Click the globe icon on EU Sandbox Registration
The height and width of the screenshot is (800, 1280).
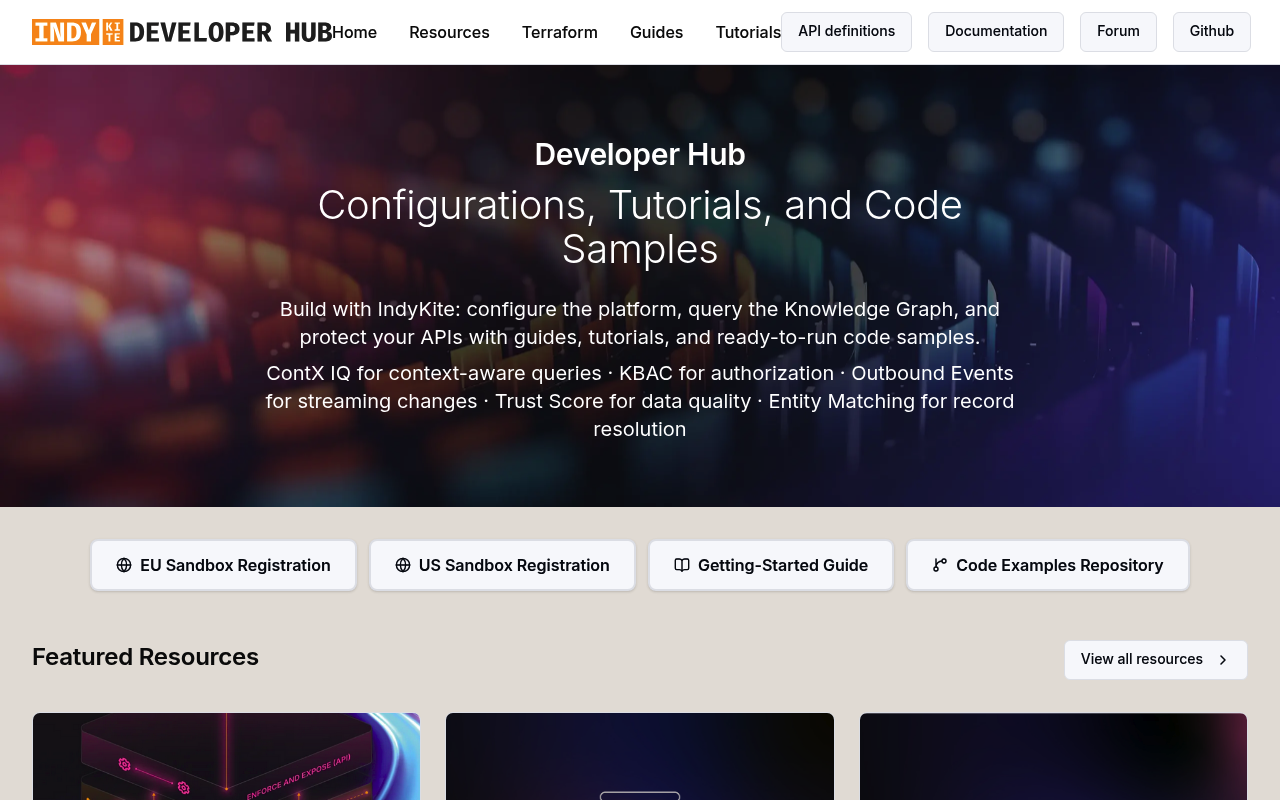(124, 565)
